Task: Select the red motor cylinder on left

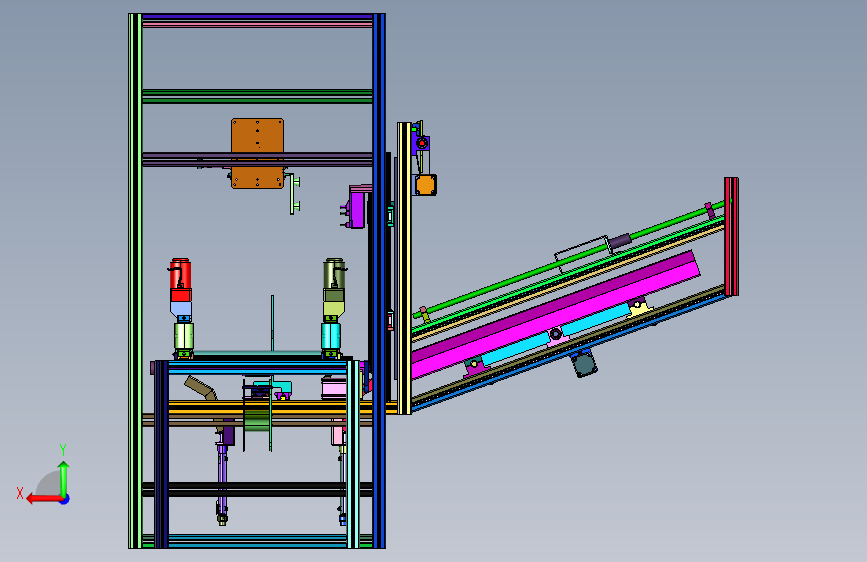Action: (180, 274)
